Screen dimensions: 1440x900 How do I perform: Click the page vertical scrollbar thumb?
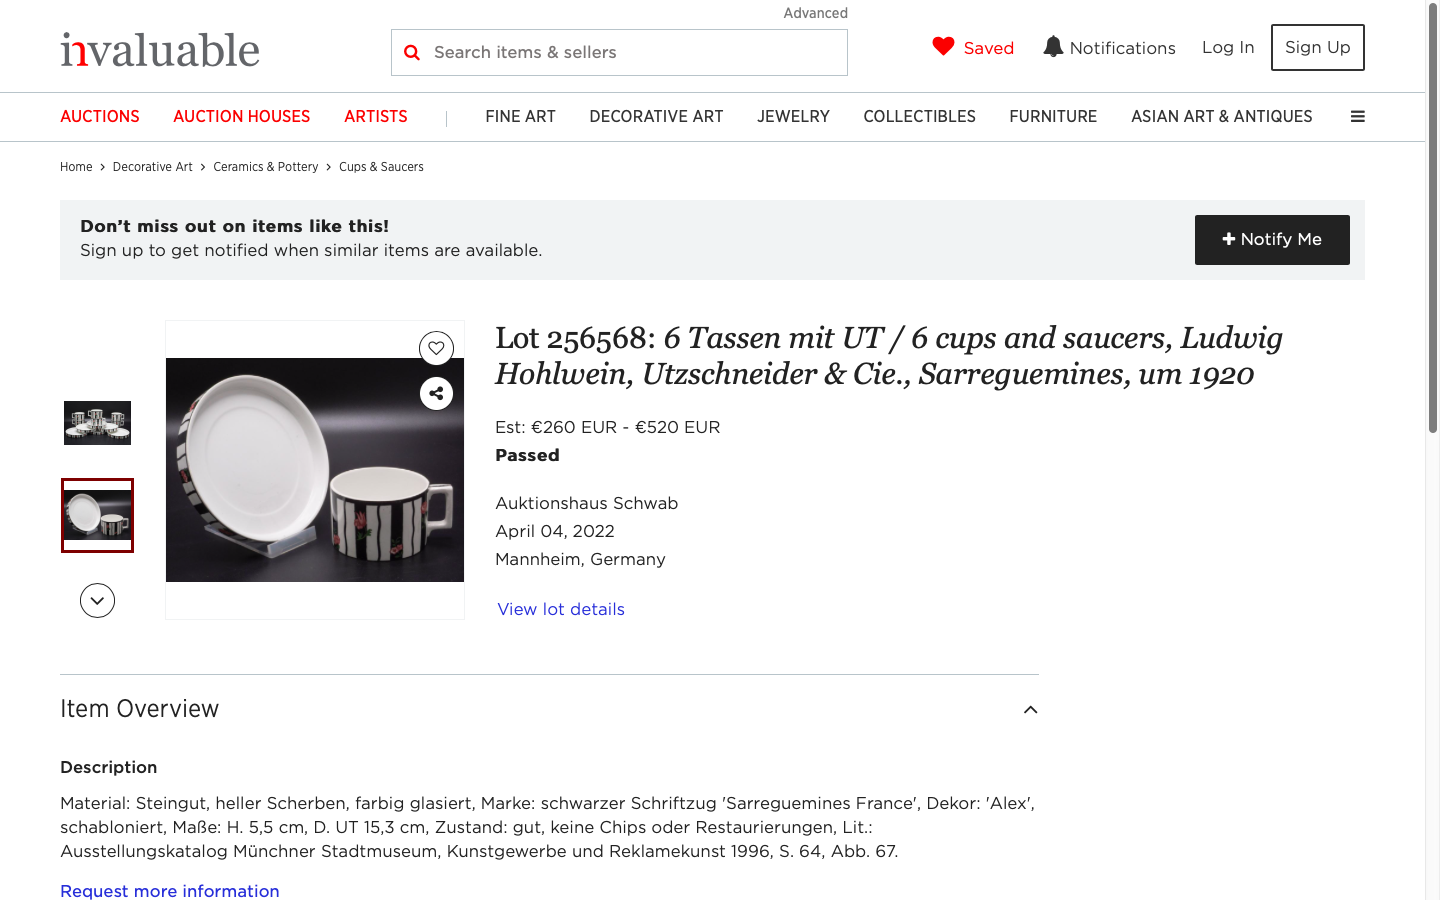pos(1432,218)
